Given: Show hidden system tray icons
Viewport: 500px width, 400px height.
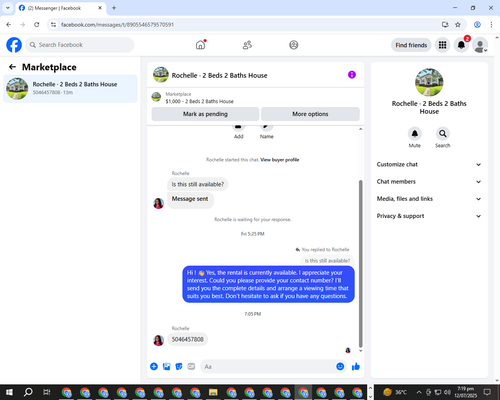Looking at the screenshot, I should point(419,392).
